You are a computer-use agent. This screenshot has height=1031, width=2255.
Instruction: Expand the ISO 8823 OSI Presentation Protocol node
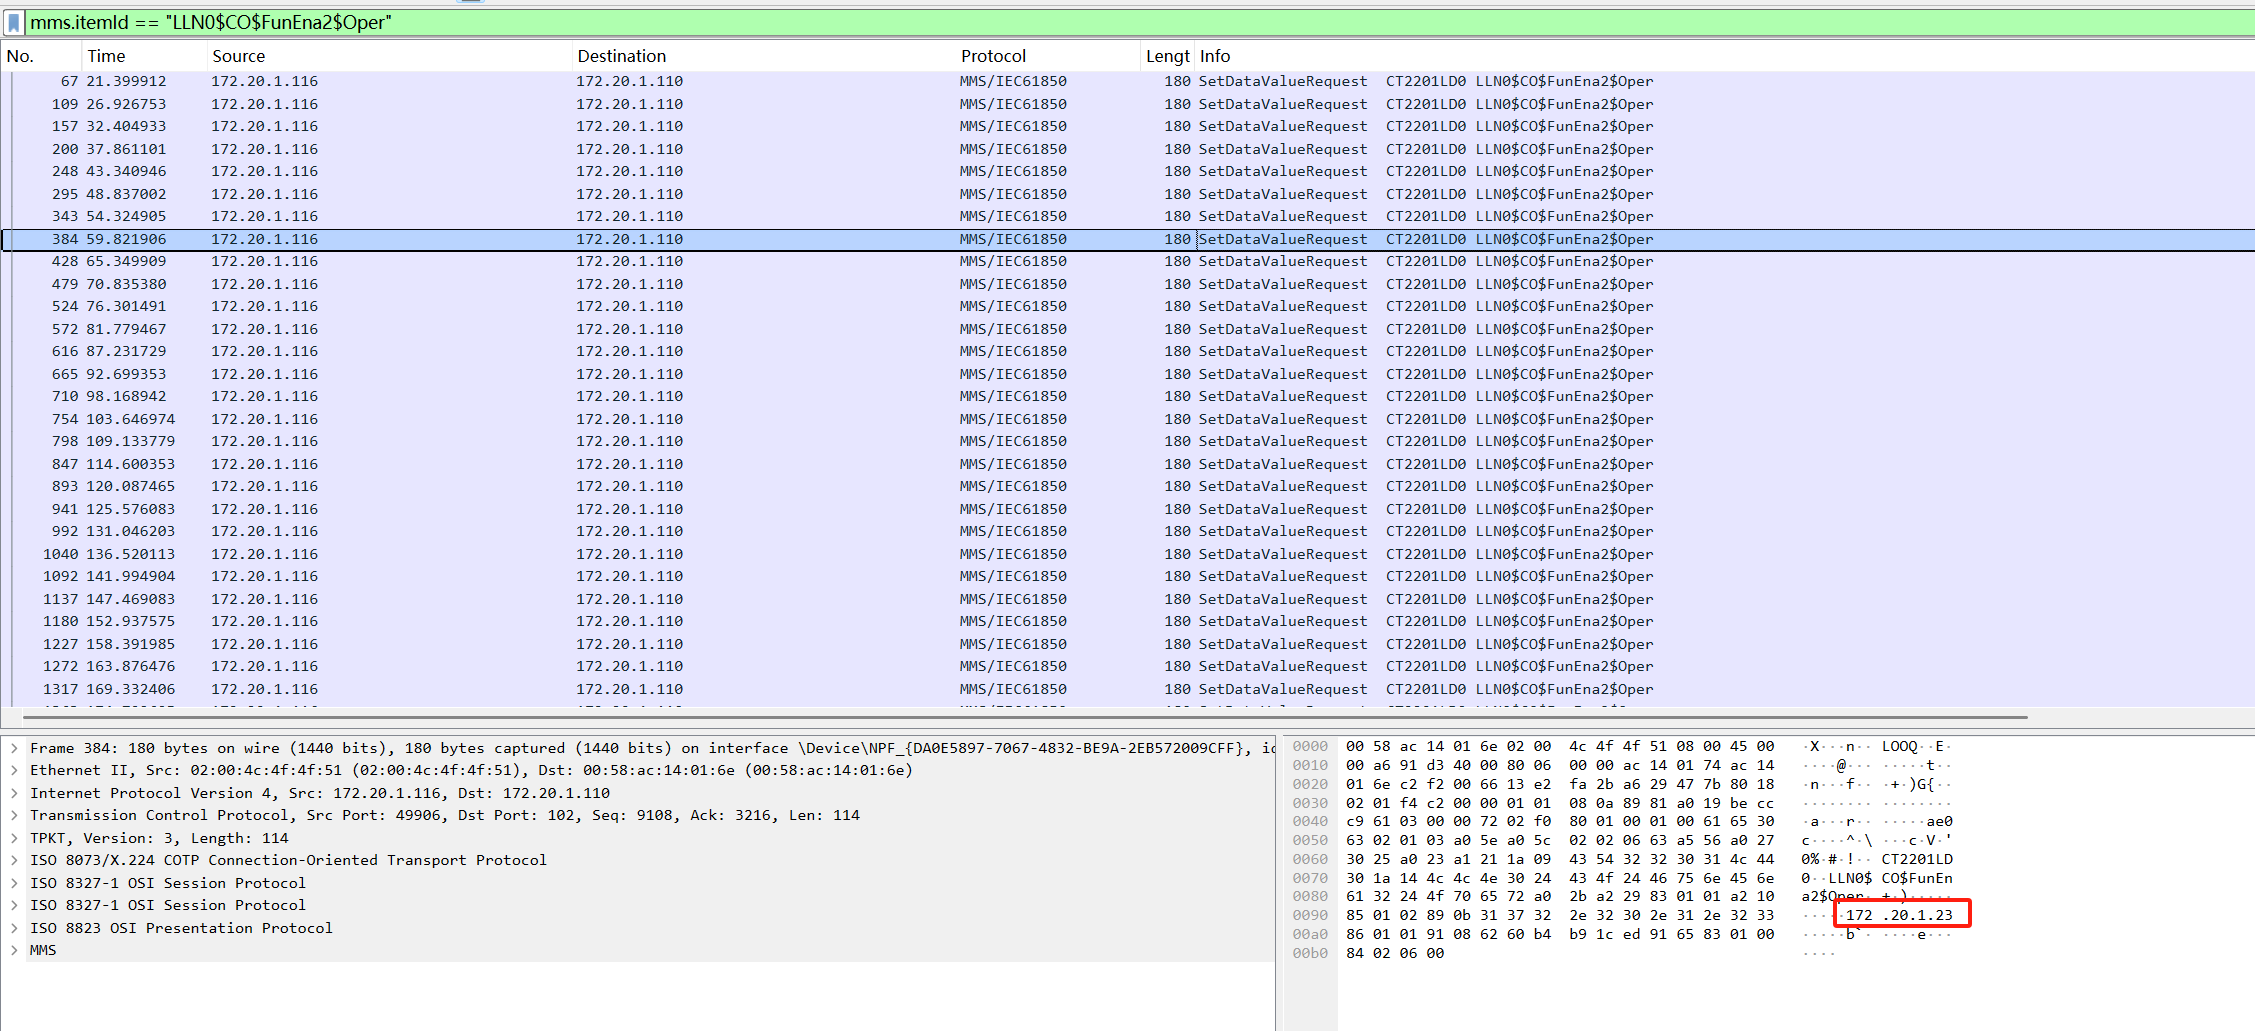pos(14,928)
